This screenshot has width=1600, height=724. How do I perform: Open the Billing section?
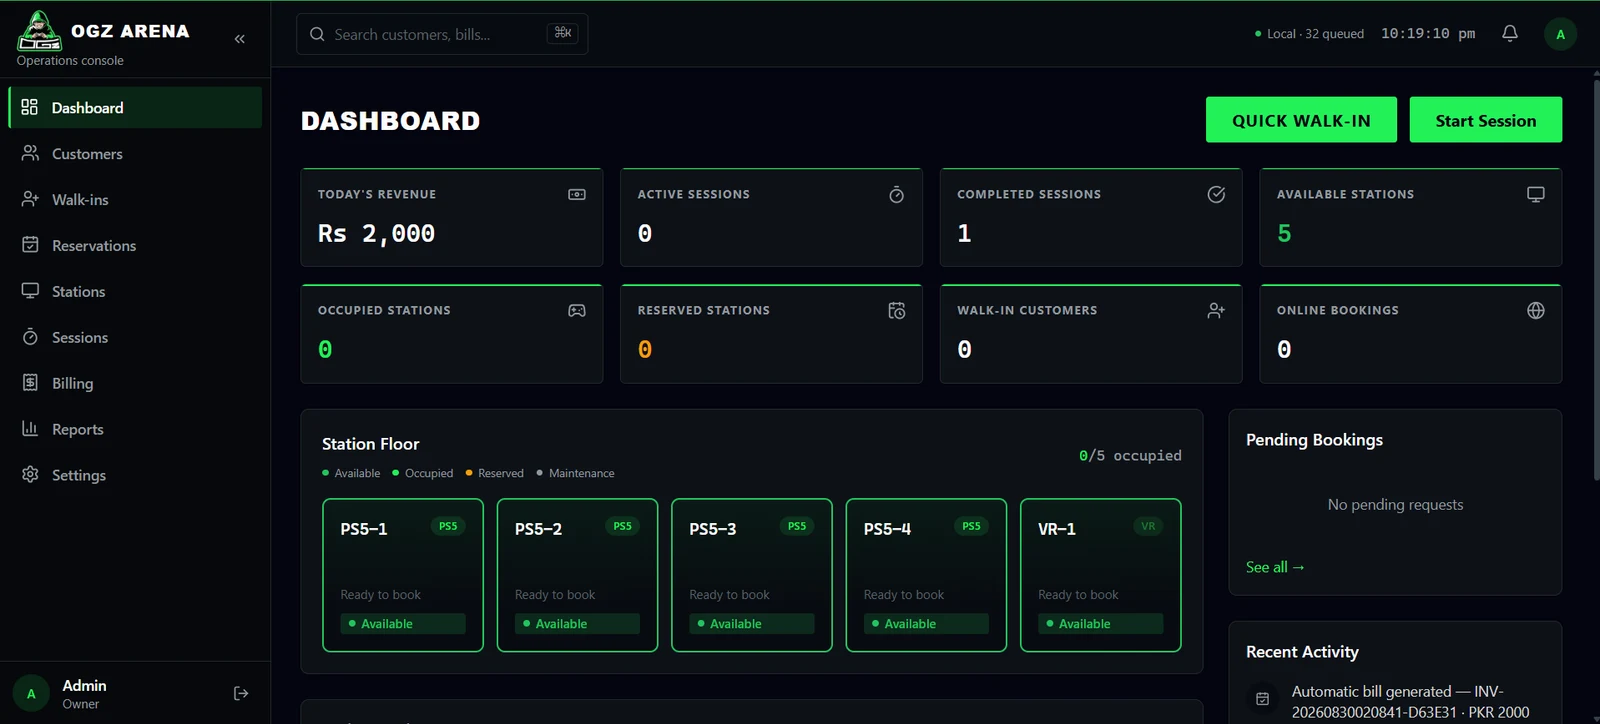(x=135, y=383)
